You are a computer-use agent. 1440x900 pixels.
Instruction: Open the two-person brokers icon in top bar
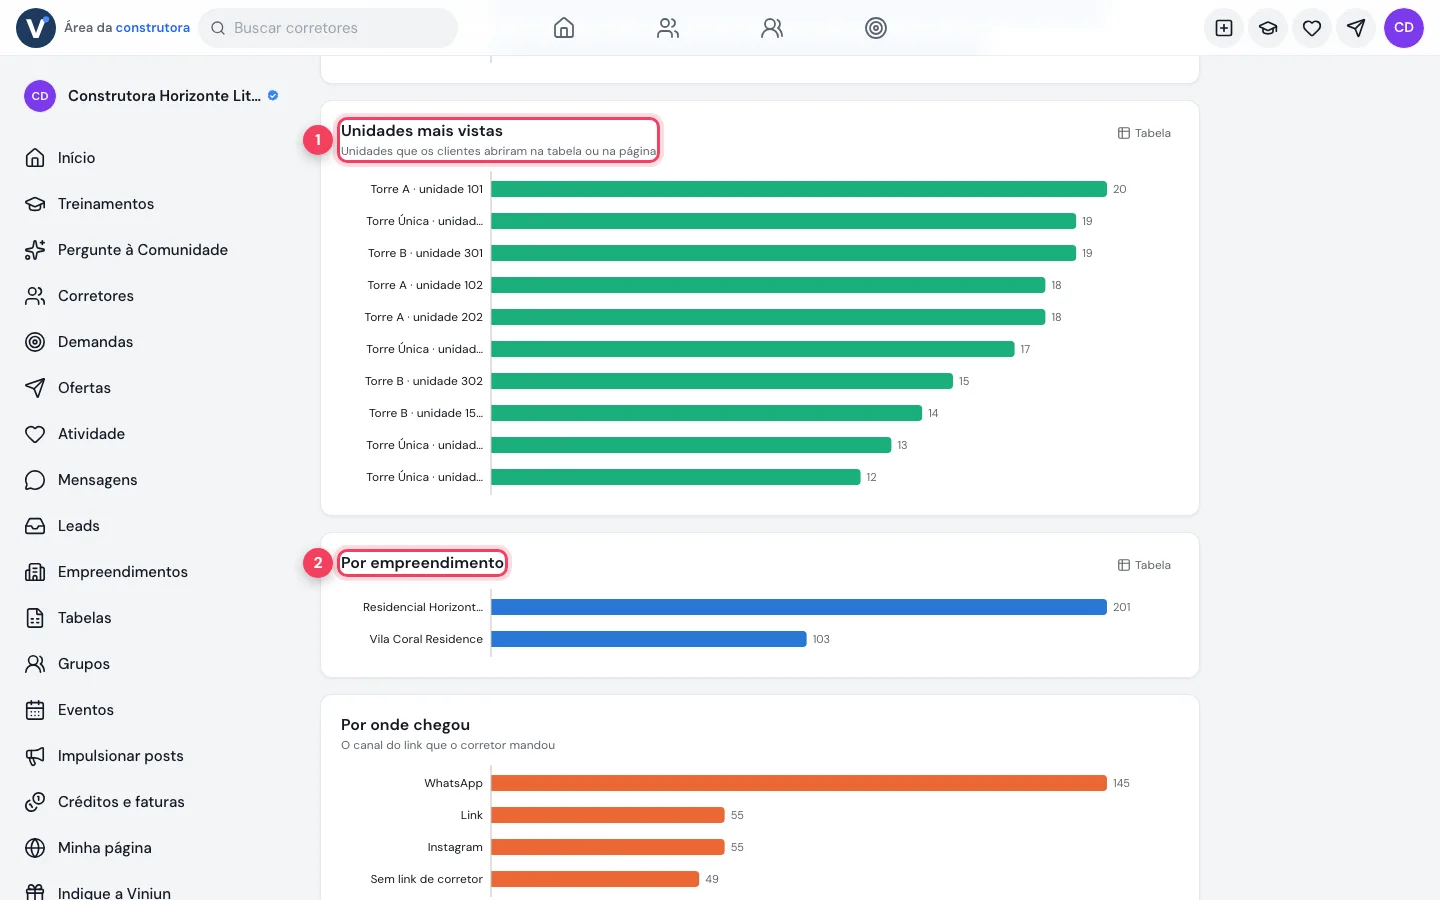coord(668,28)
